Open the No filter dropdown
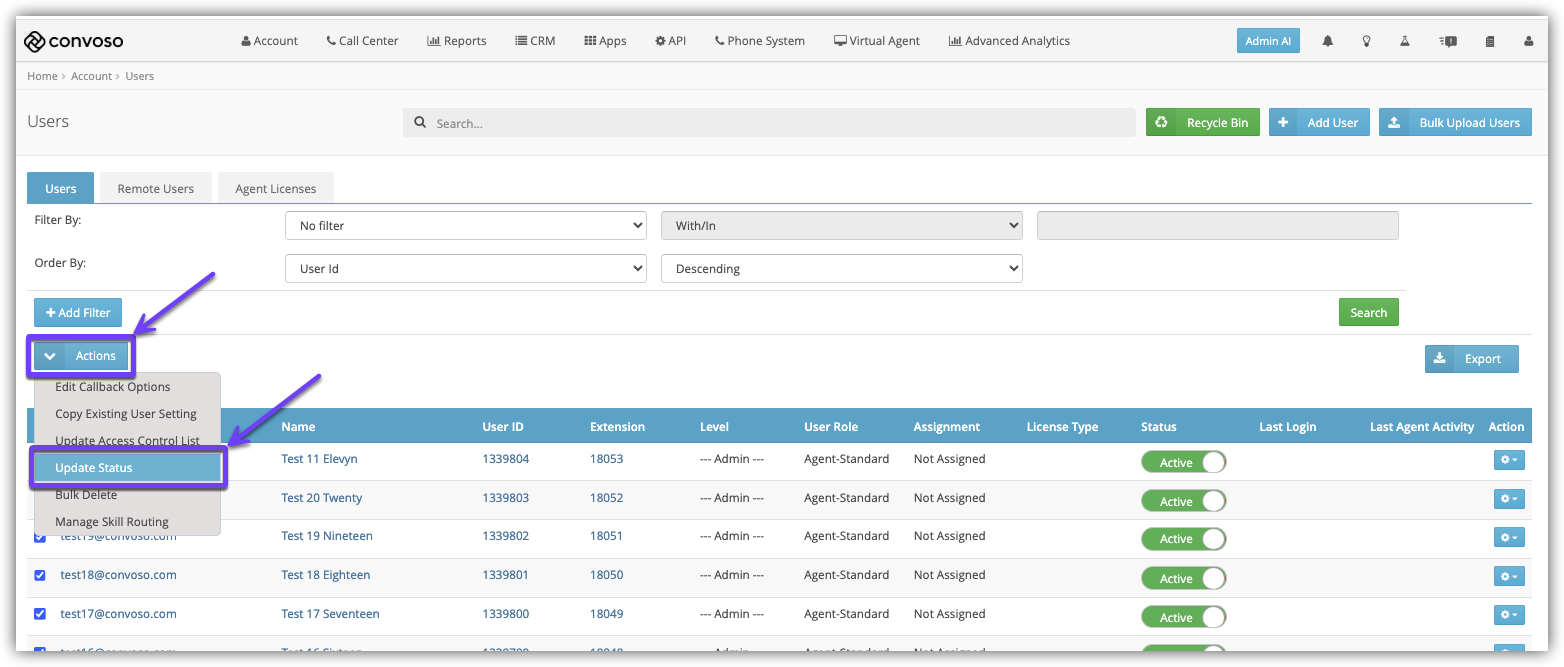Viewport: 1564px width, 667px height. 466,226
